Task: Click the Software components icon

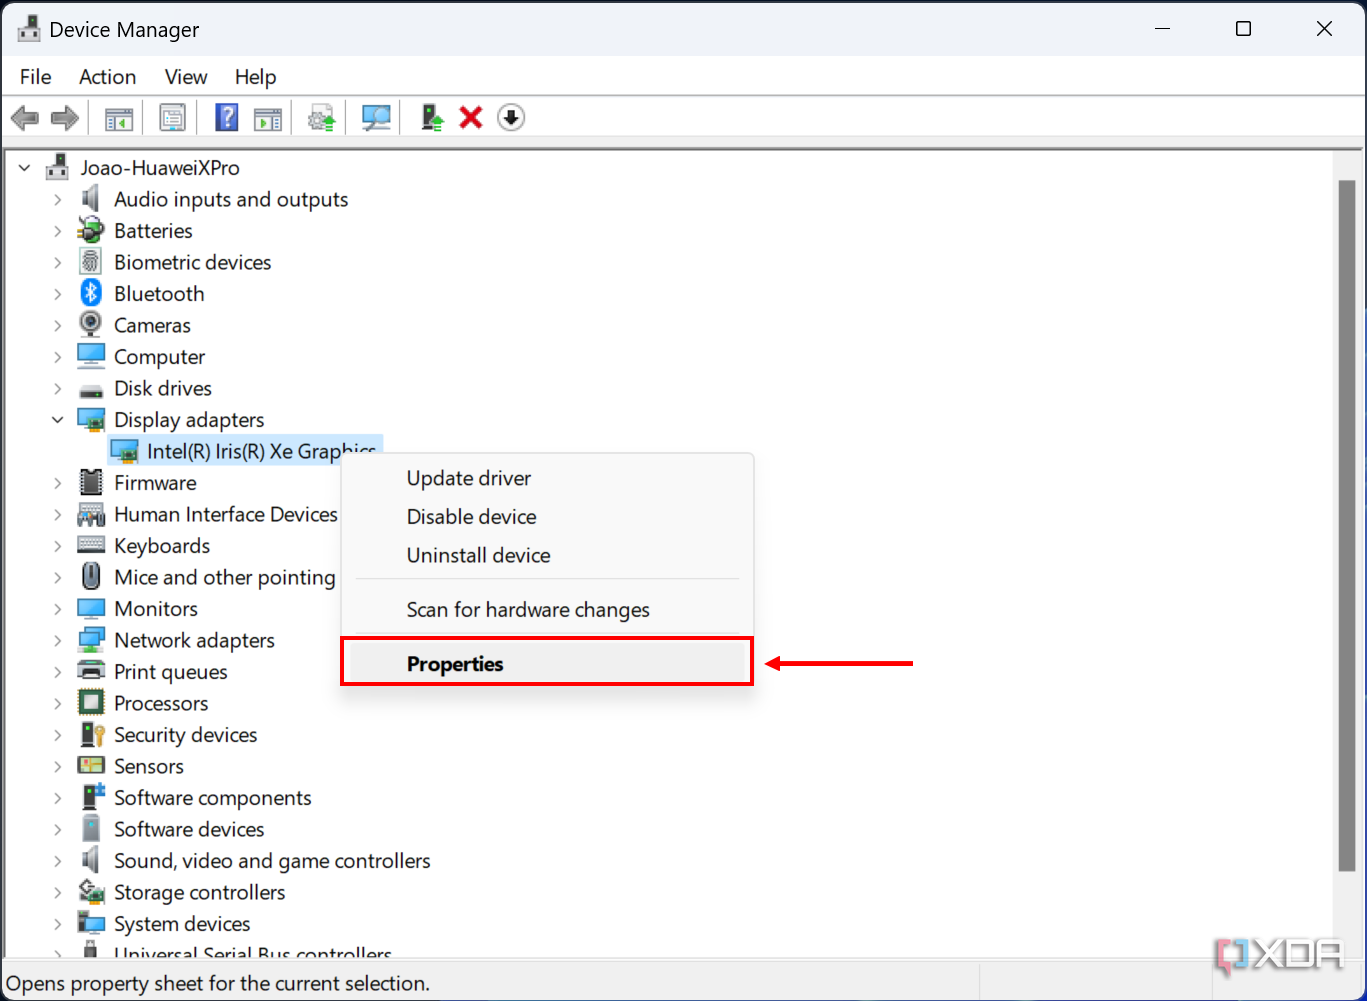Action: pos(91,797)
